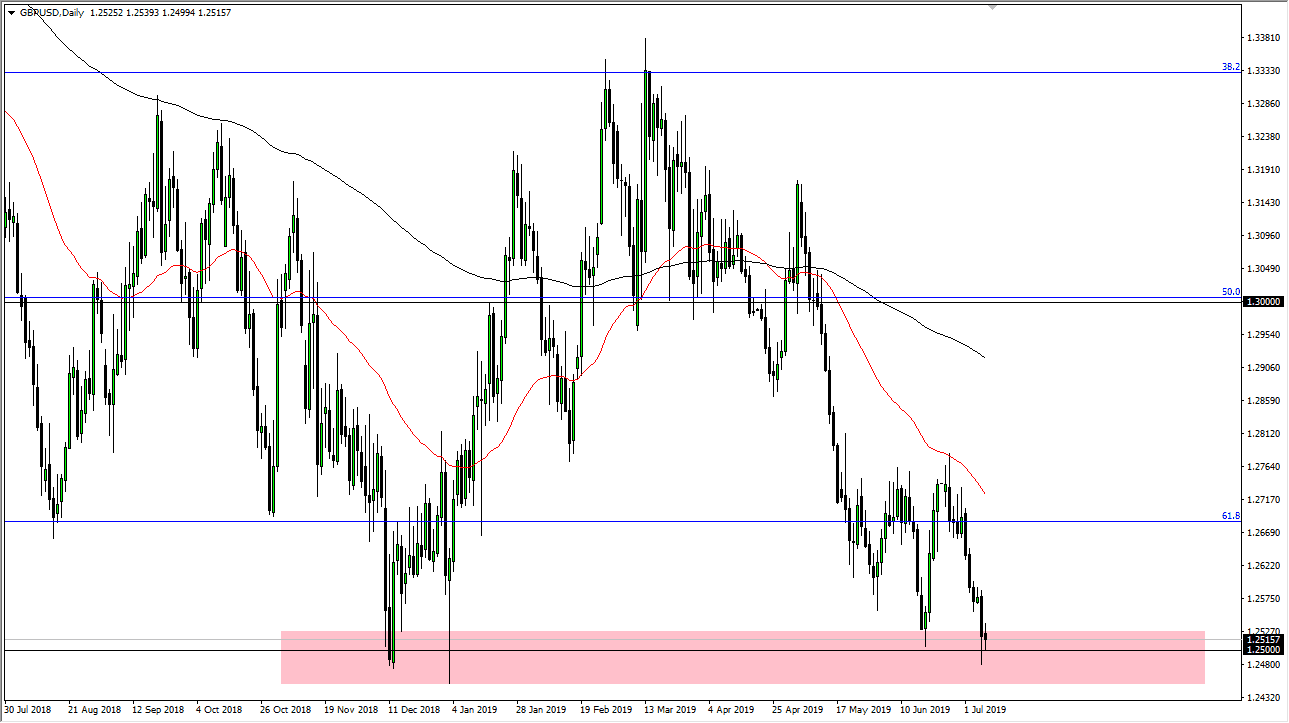Click the 1.25000 horizontal line price tag

coord(1265,650)
